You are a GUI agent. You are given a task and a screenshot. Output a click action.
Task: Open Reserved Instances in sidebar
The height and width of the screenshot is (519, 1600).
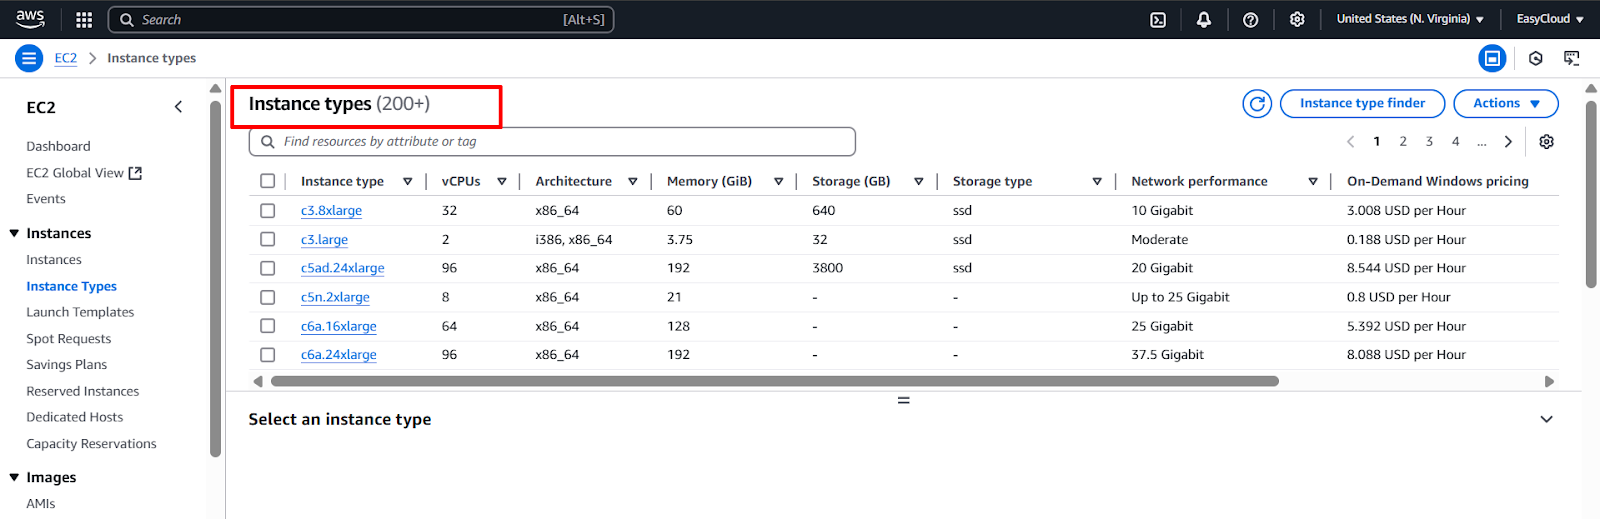(x=83, y=391)
